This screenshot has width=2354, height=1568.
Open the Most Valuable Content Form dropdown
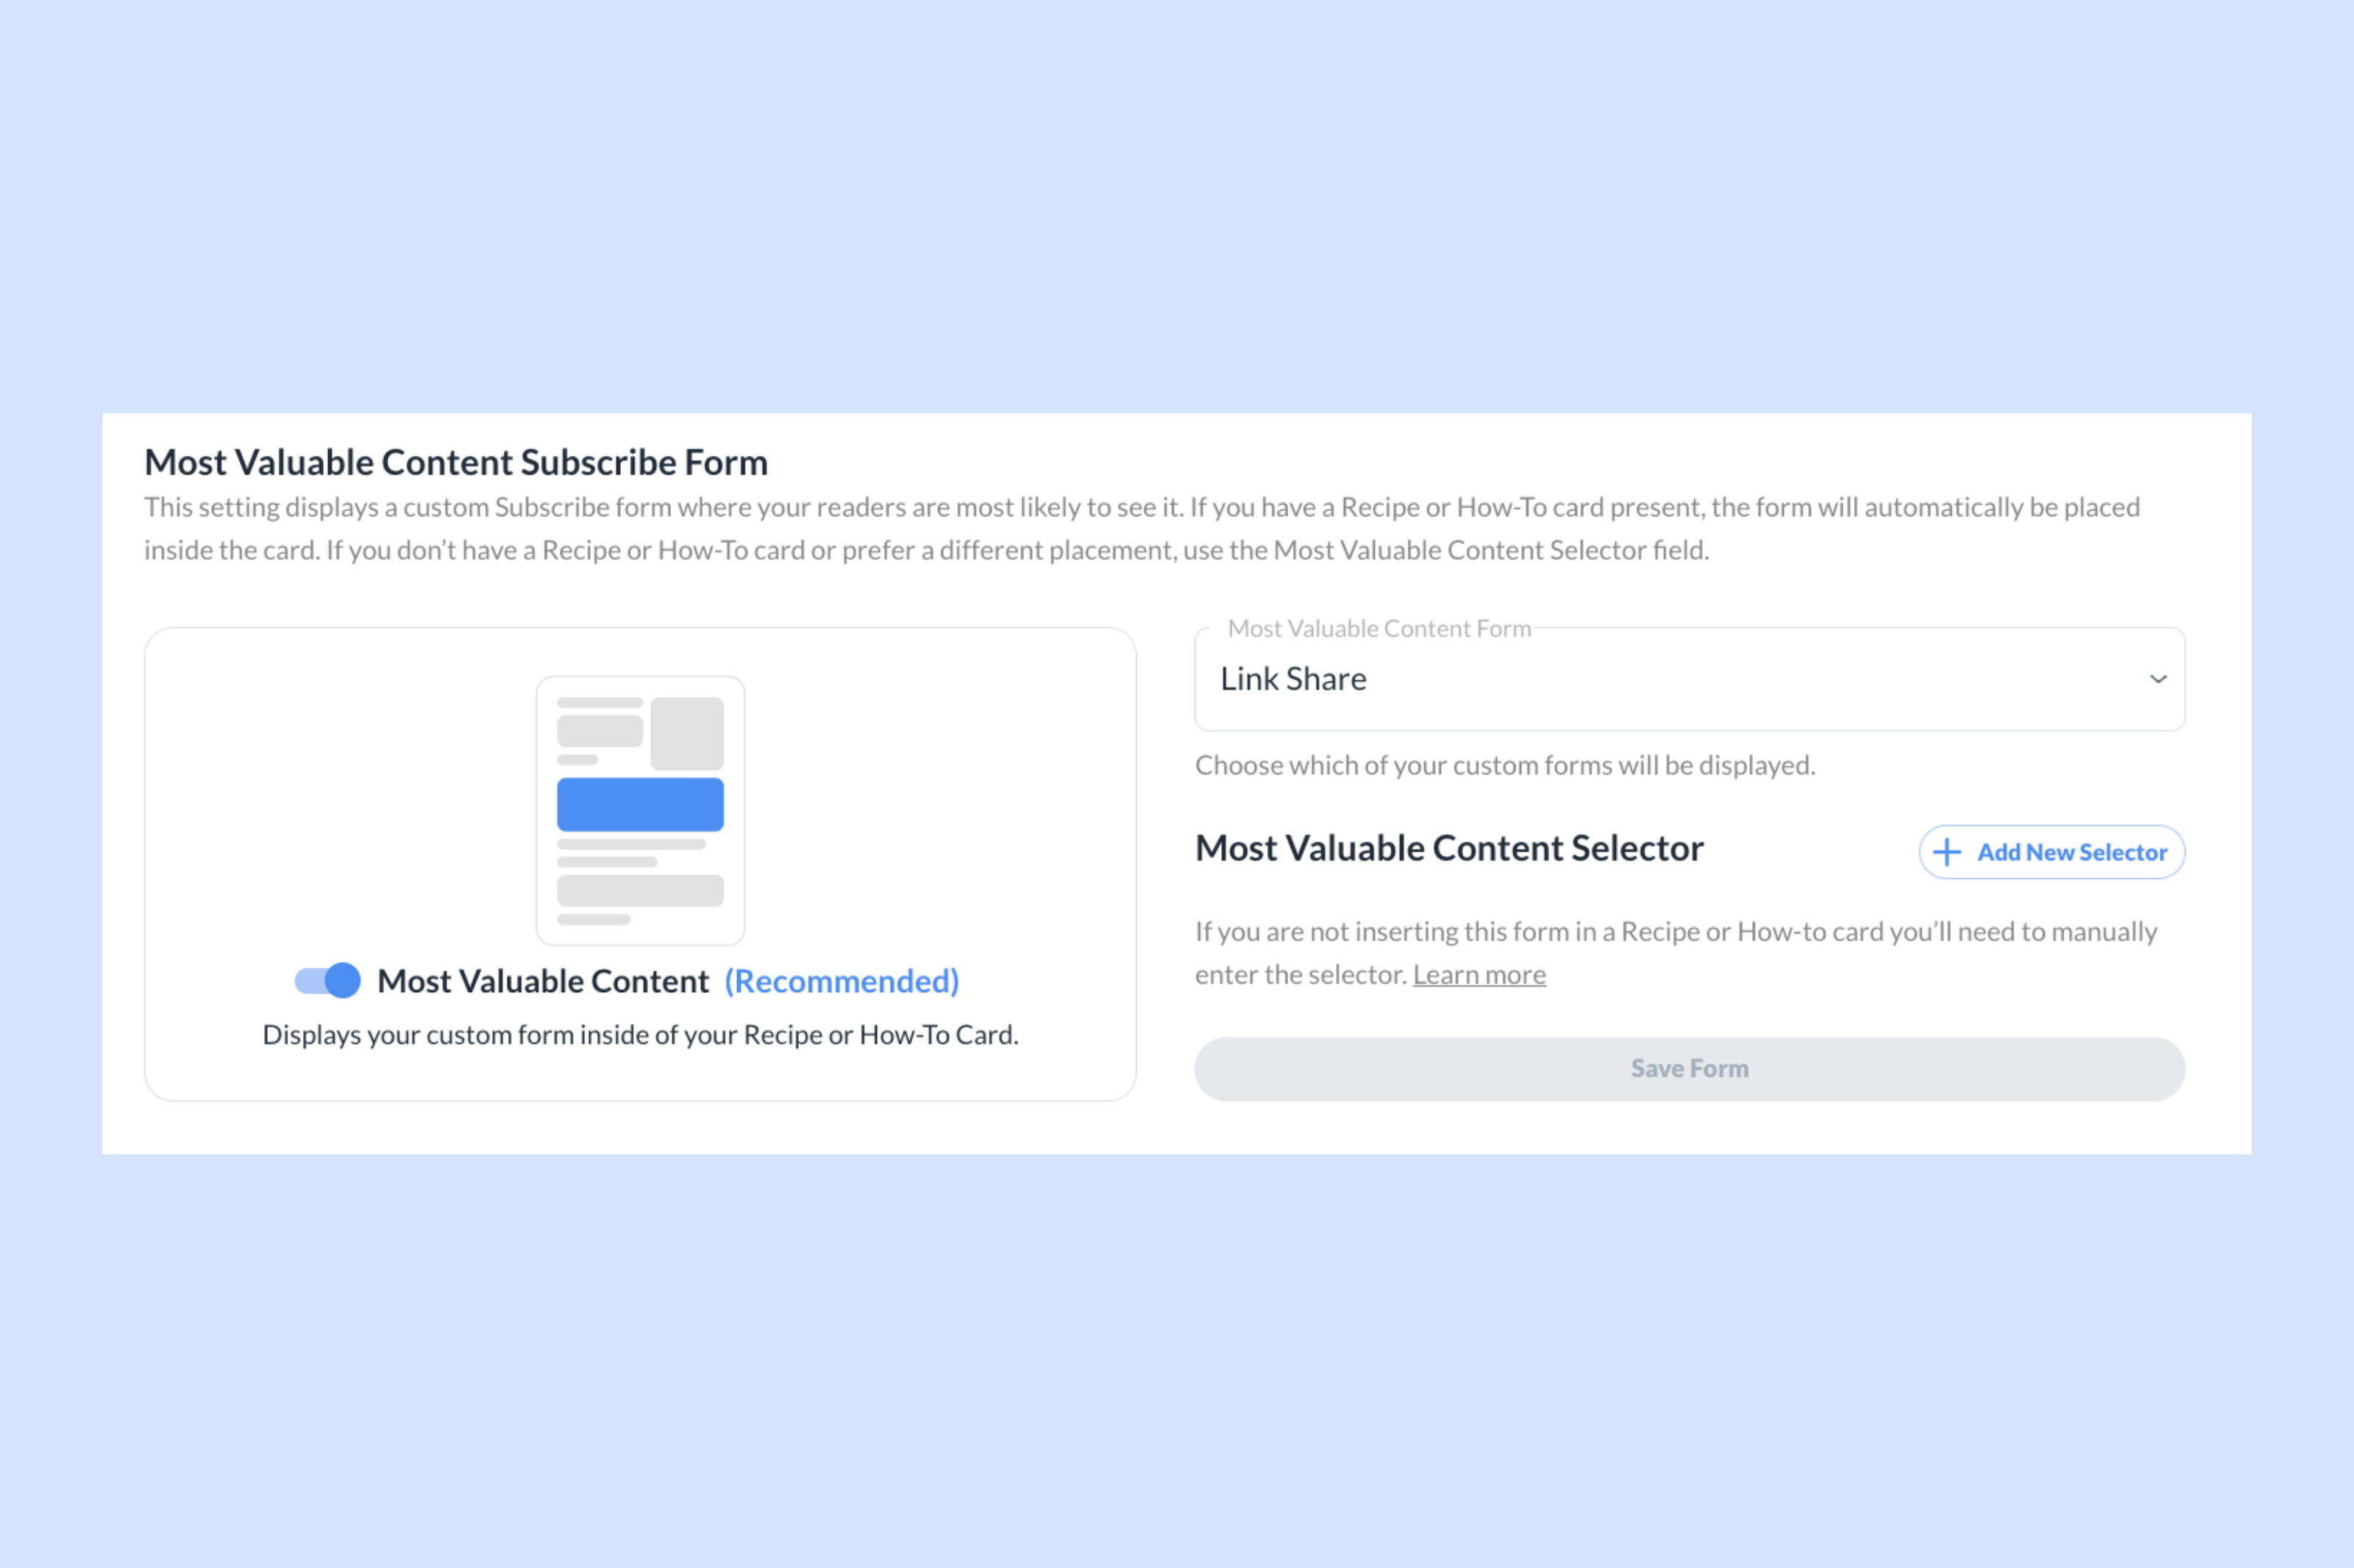pyautogui.click(x=1689, y=679)
